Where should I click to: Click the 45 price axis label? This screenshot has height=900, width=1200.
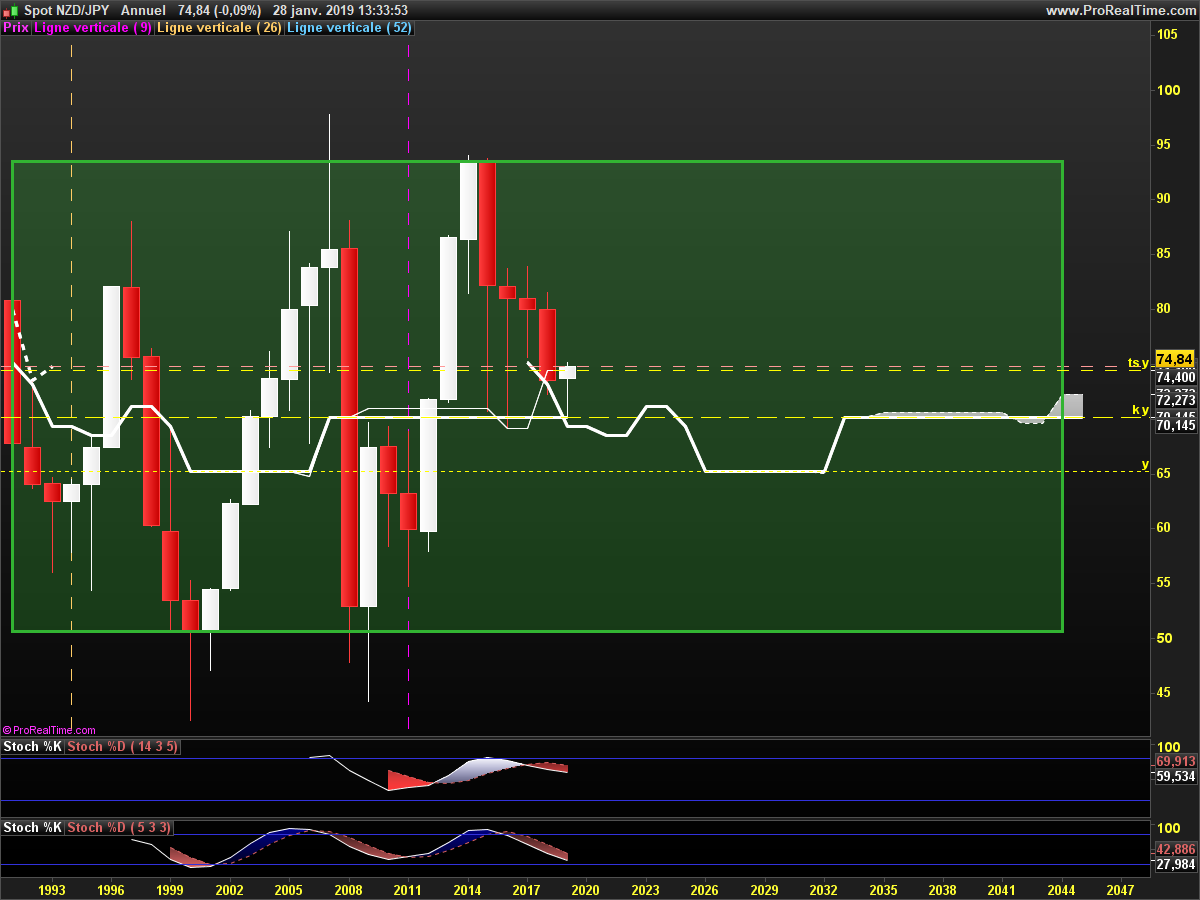coord(1164,692)
